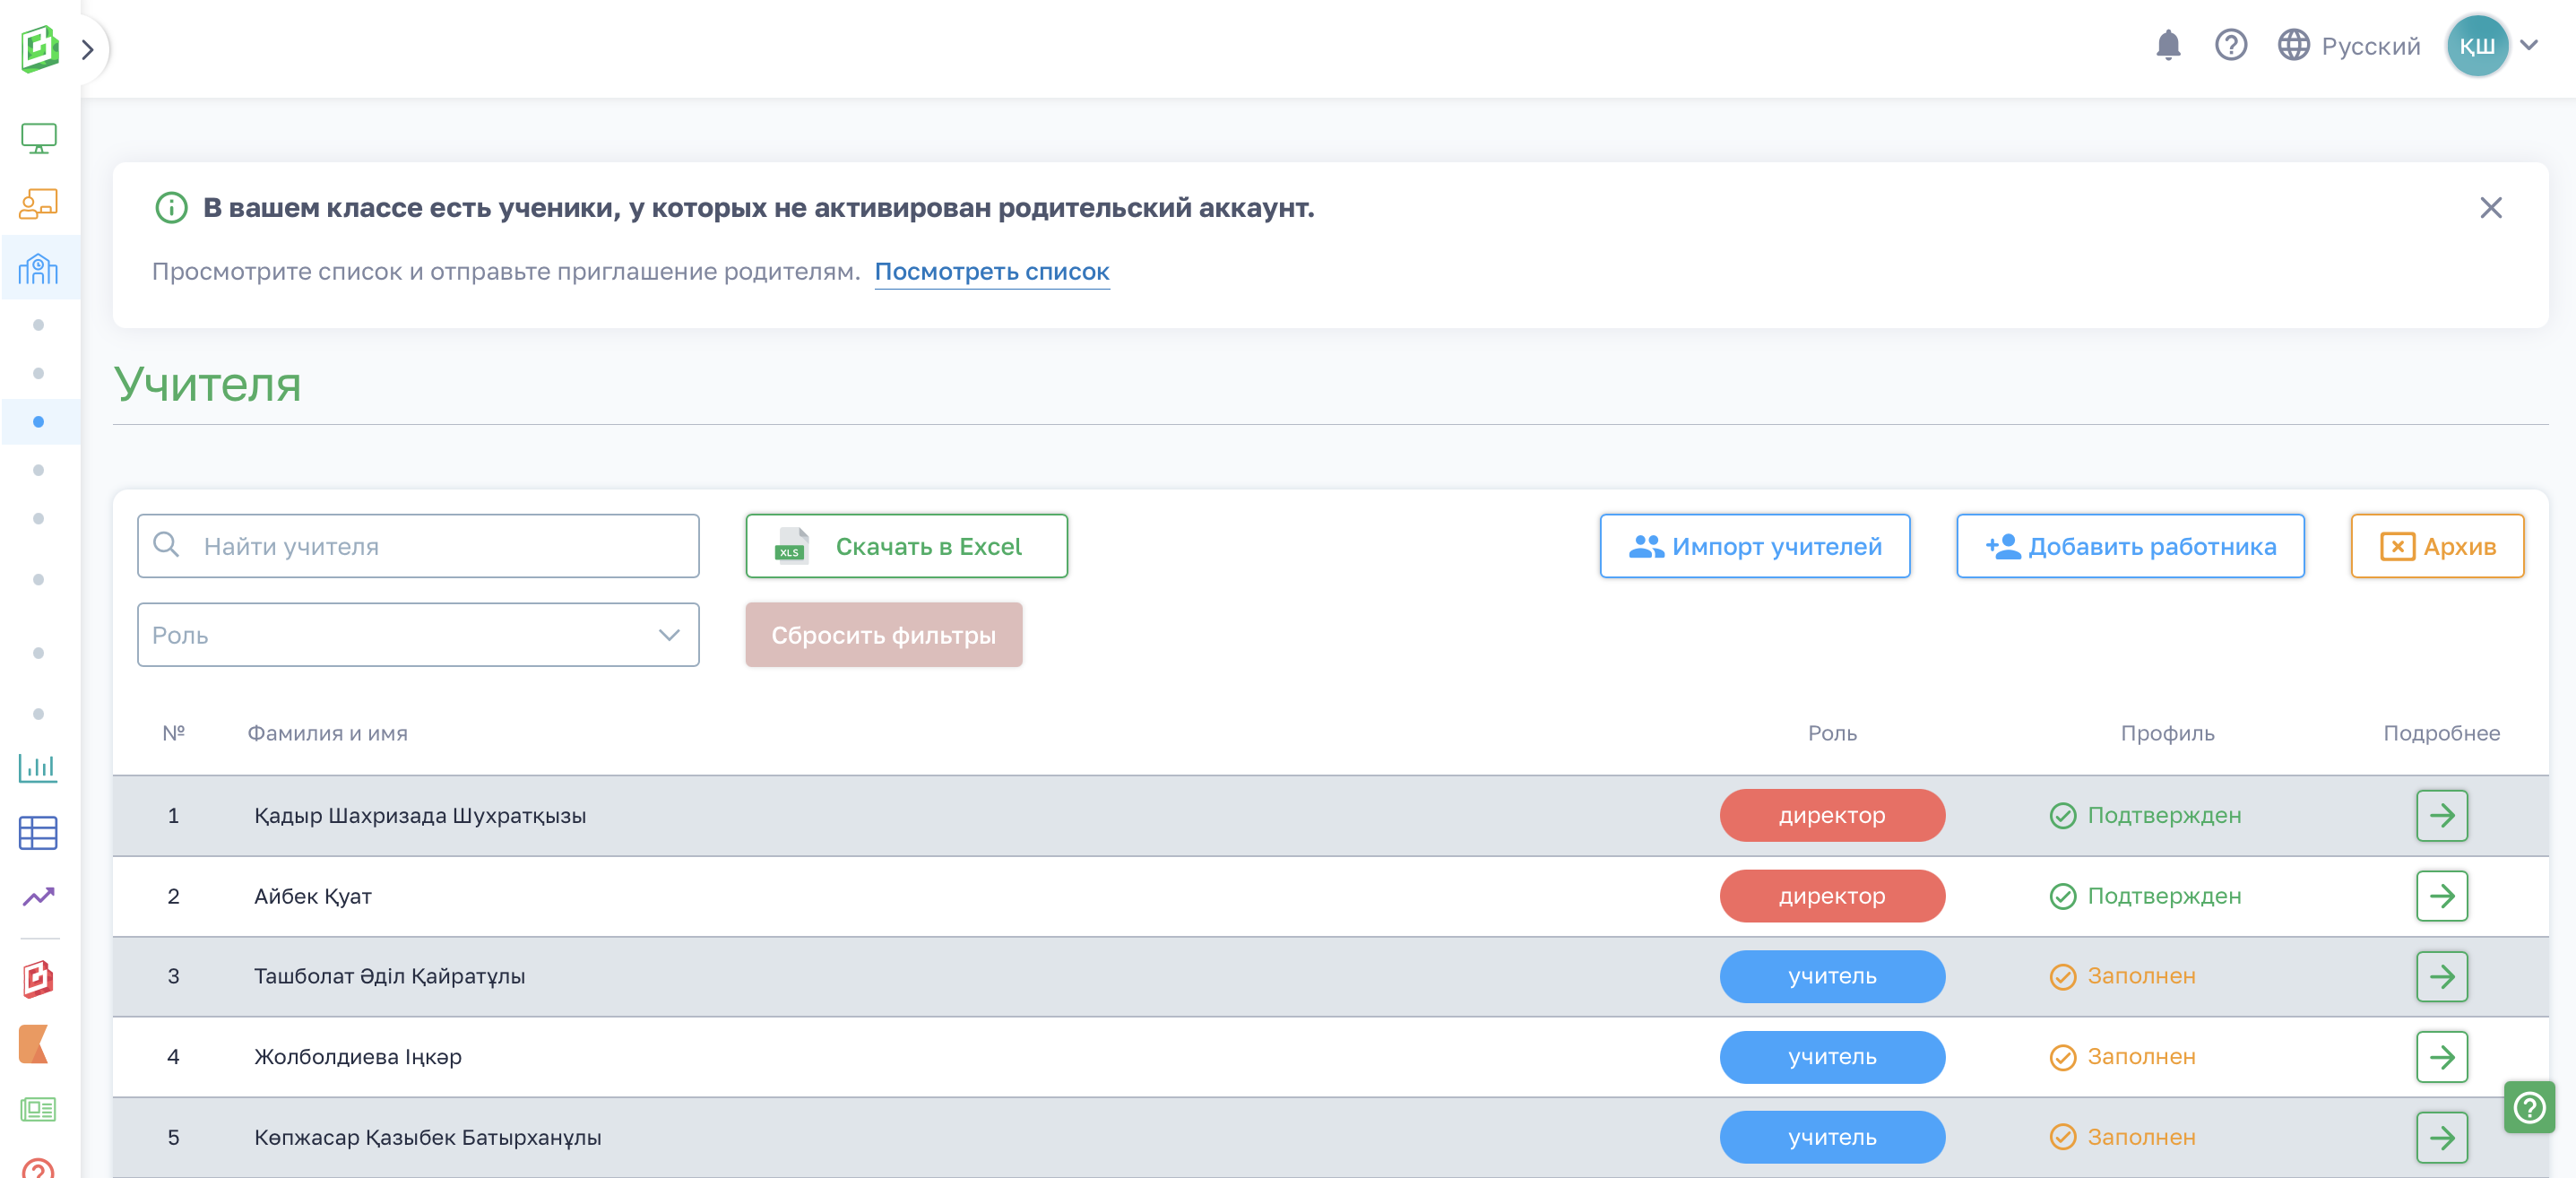2576x1178 pixels.
Task: Click Скачать в Excel button
Action: (906, 546)
